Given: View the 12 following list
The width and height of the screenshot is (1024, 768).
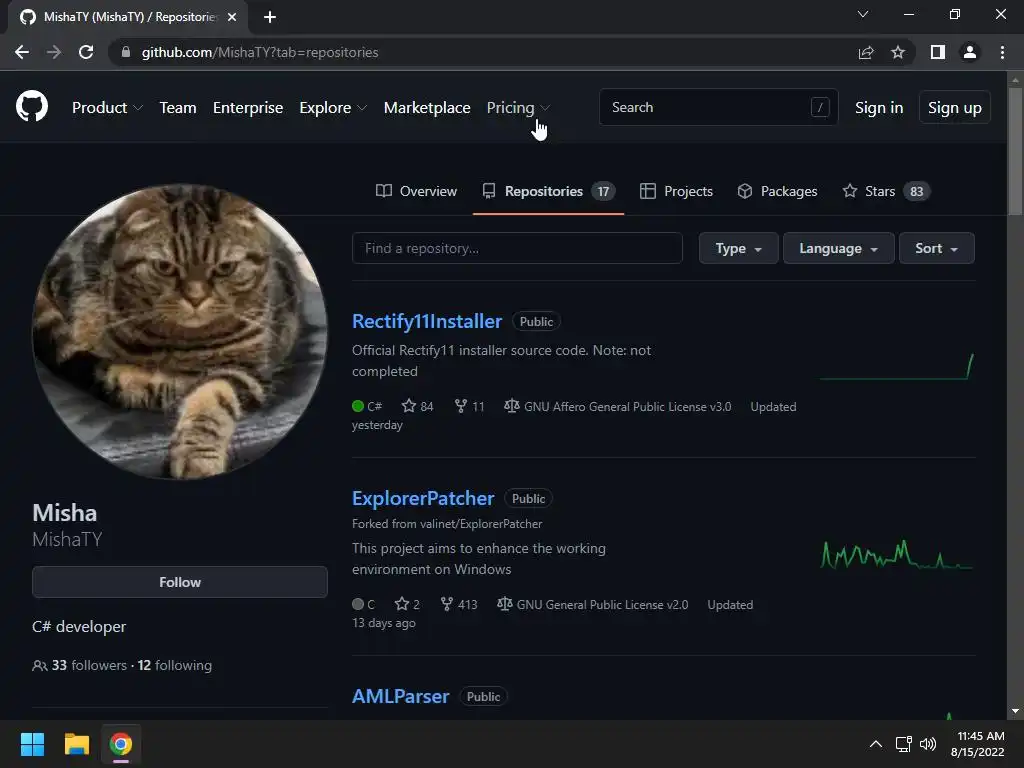Looking at the screenshot, I should [x=174, y=665].
